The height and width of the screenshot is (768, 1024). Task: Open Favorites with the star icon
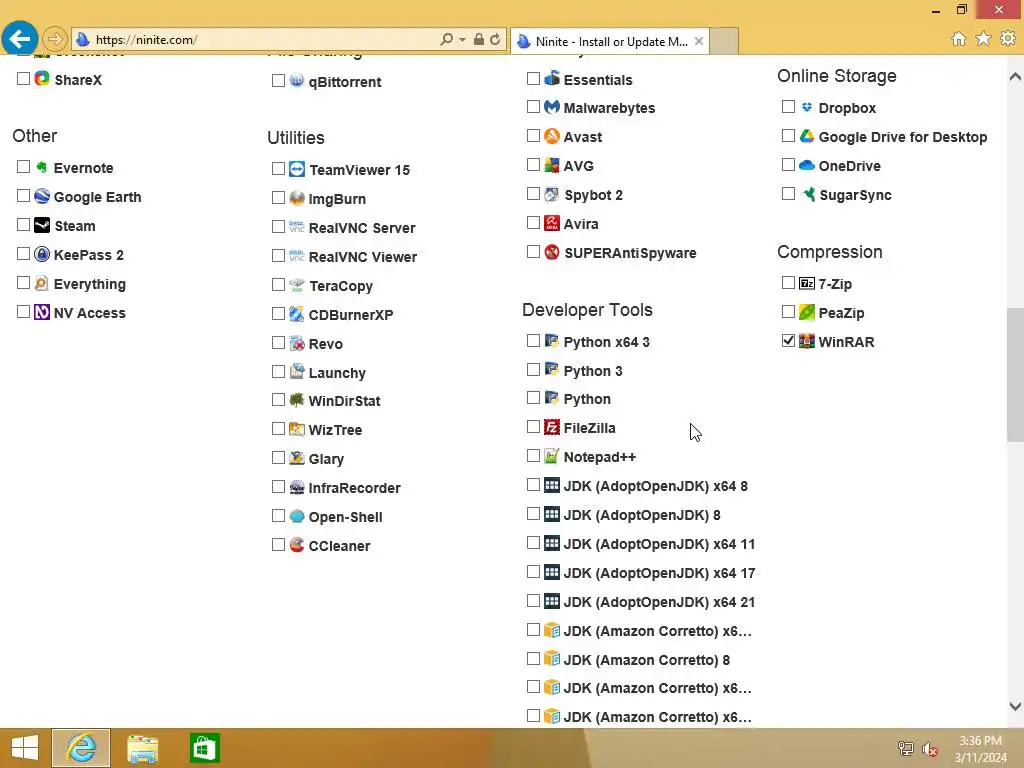click(x=984, y=39)
